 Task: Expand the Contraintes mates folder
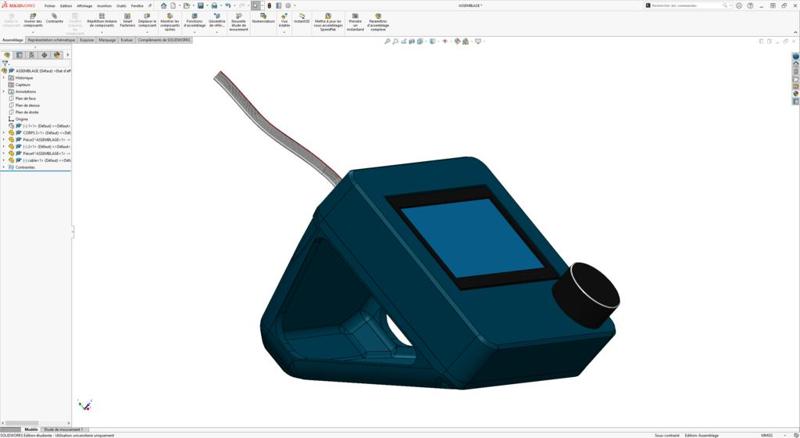pos(4,167)
